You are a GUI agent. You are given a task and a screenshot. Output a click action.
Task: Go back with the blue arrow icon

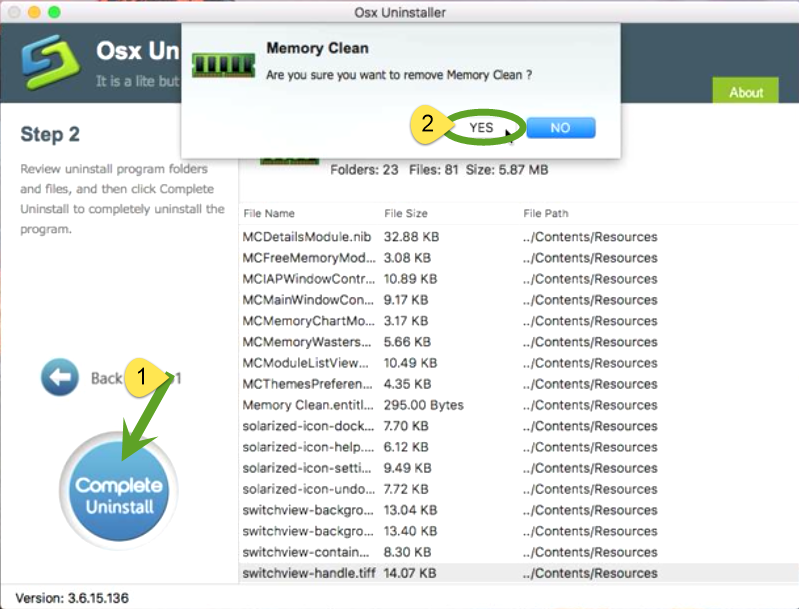tap(60, 378)
